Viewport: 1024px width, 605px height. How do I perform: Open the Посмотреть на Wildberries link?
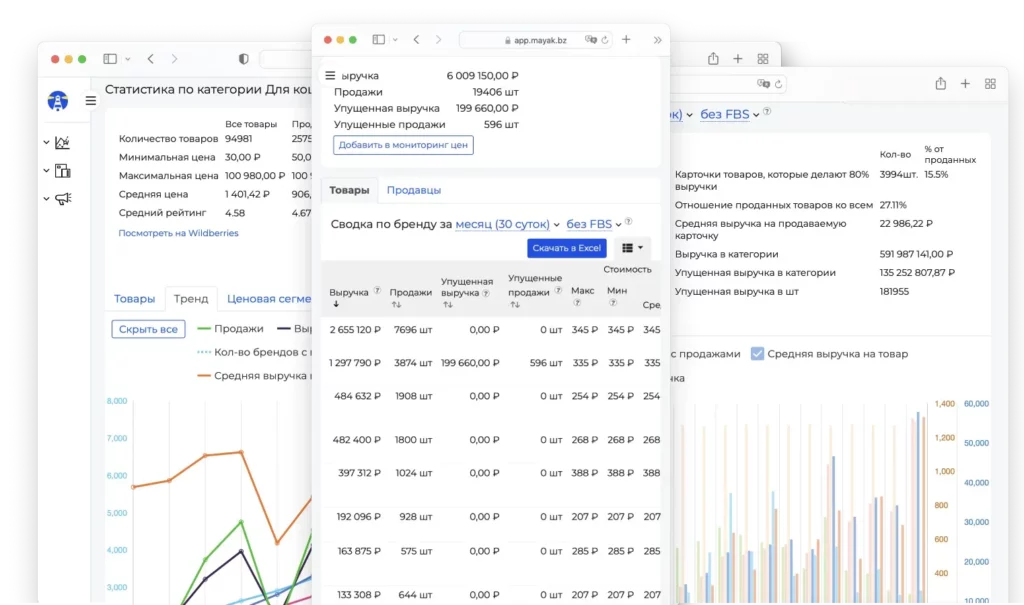tap(178, 233)
